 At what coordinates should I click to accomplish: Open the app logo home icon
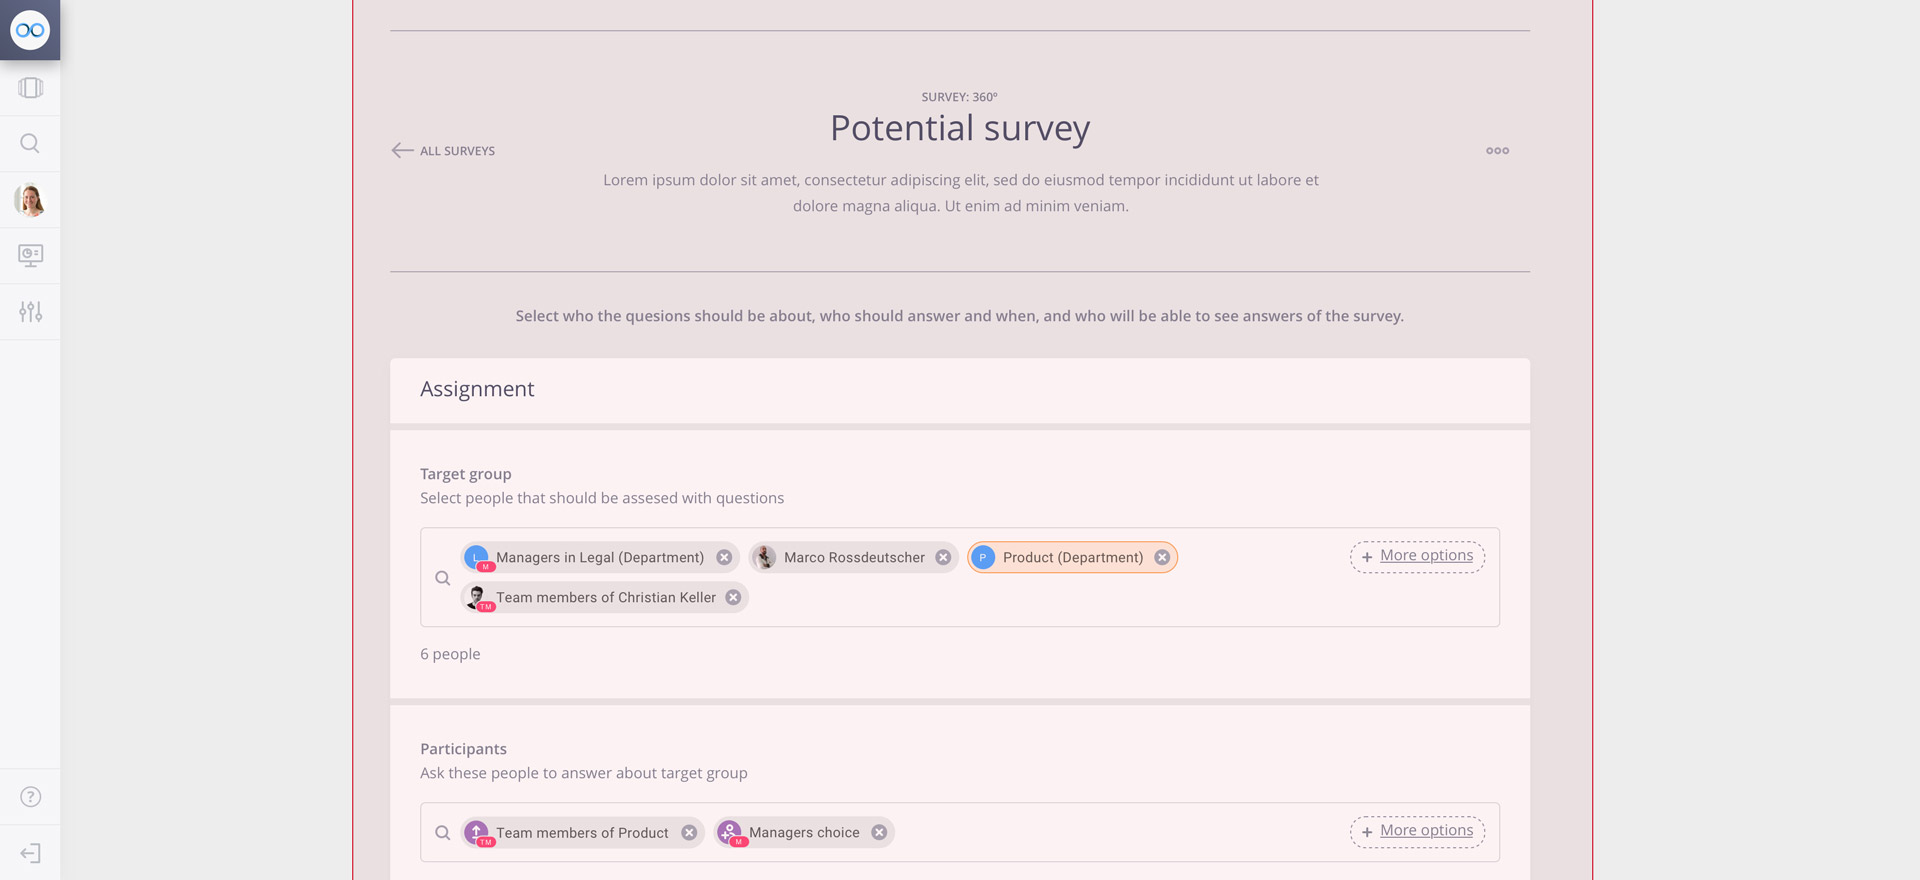pos(30,30)
